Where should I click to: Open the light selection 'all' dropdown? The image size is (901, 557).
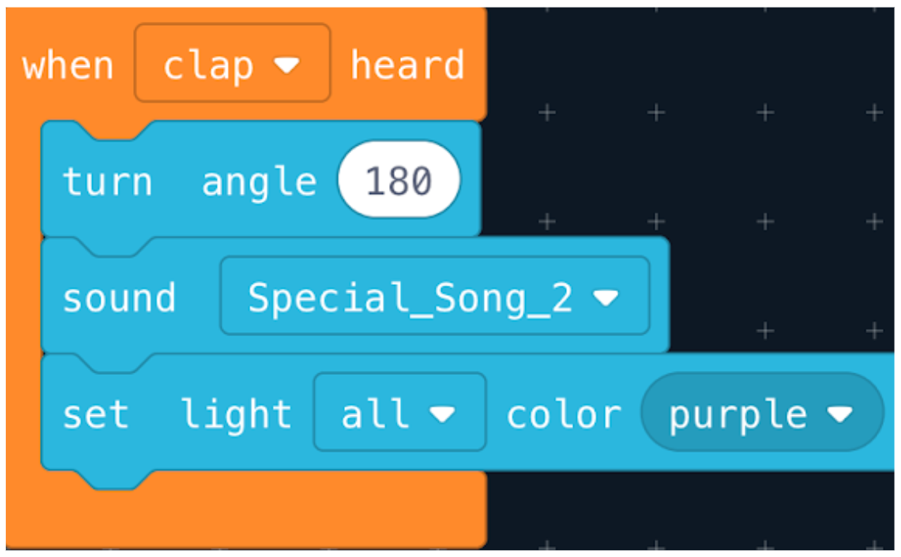[400, 412]
